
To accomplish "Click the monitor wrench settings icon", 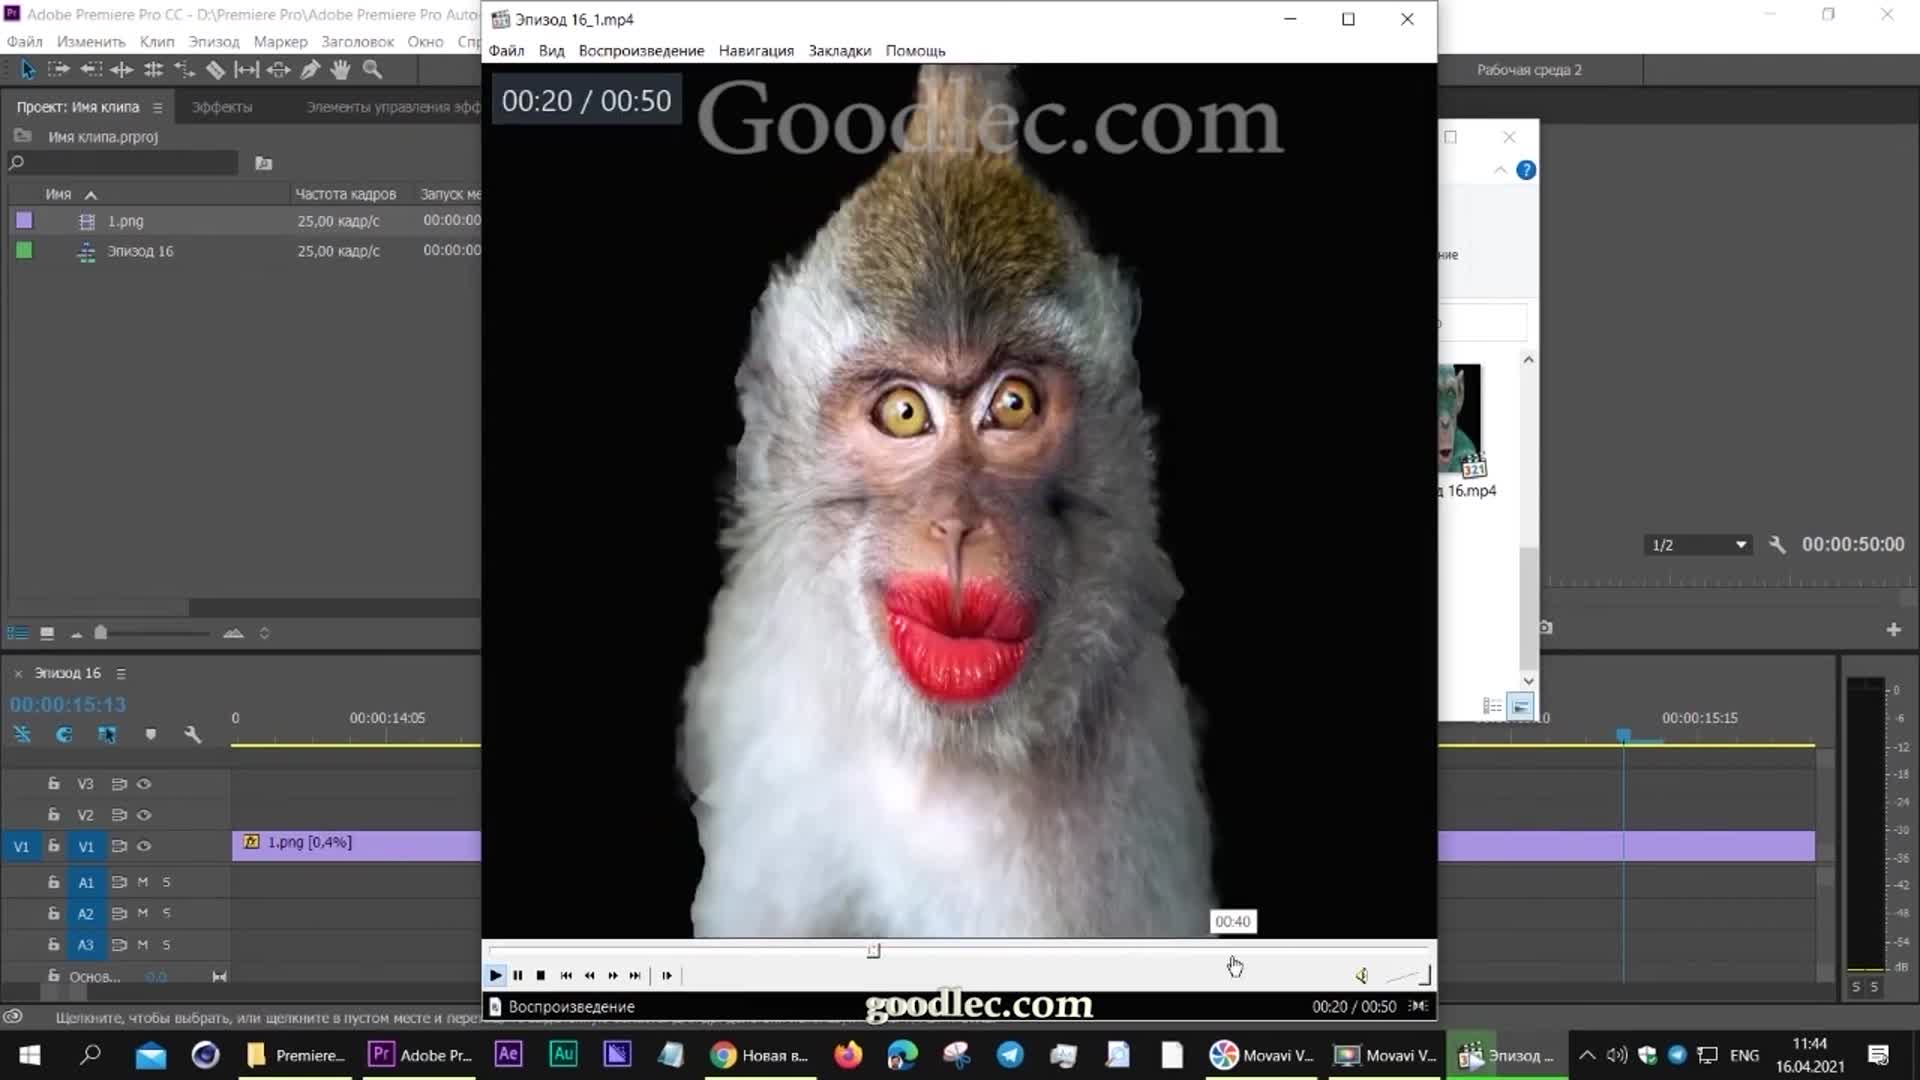I will point(1777,545).
